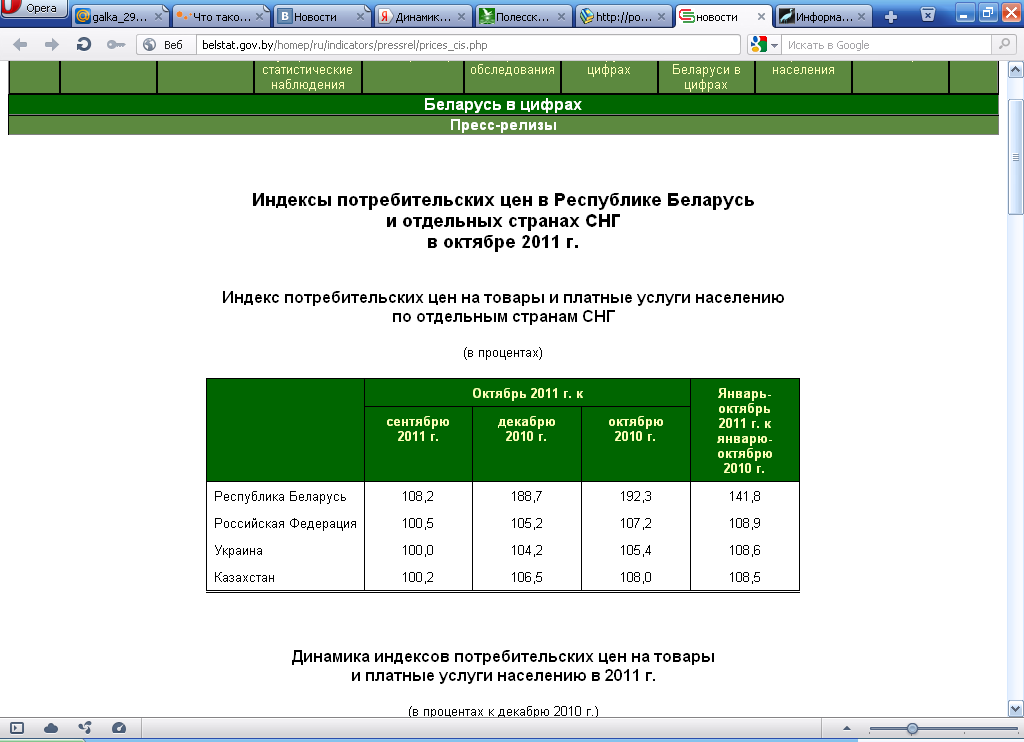1024x742 pixels.
Task: Close the 'Полесск…' tab
Action: coord(562,17)
